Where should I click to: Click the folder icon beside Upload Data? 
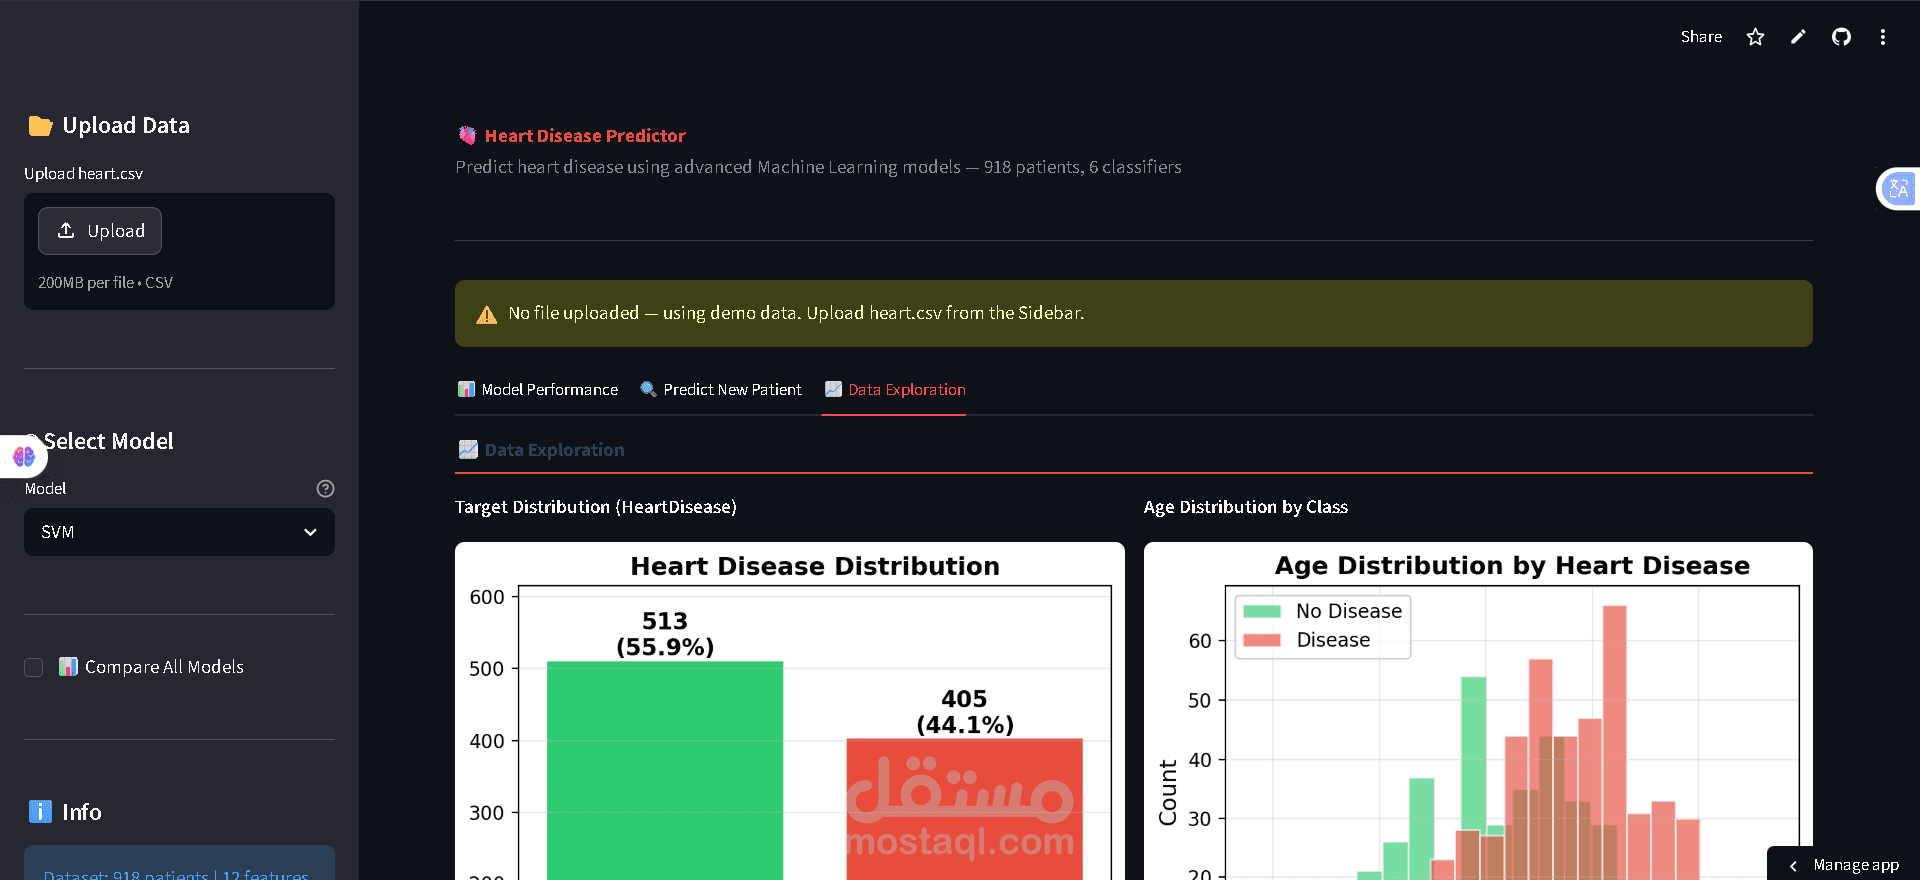coord(40,126)
